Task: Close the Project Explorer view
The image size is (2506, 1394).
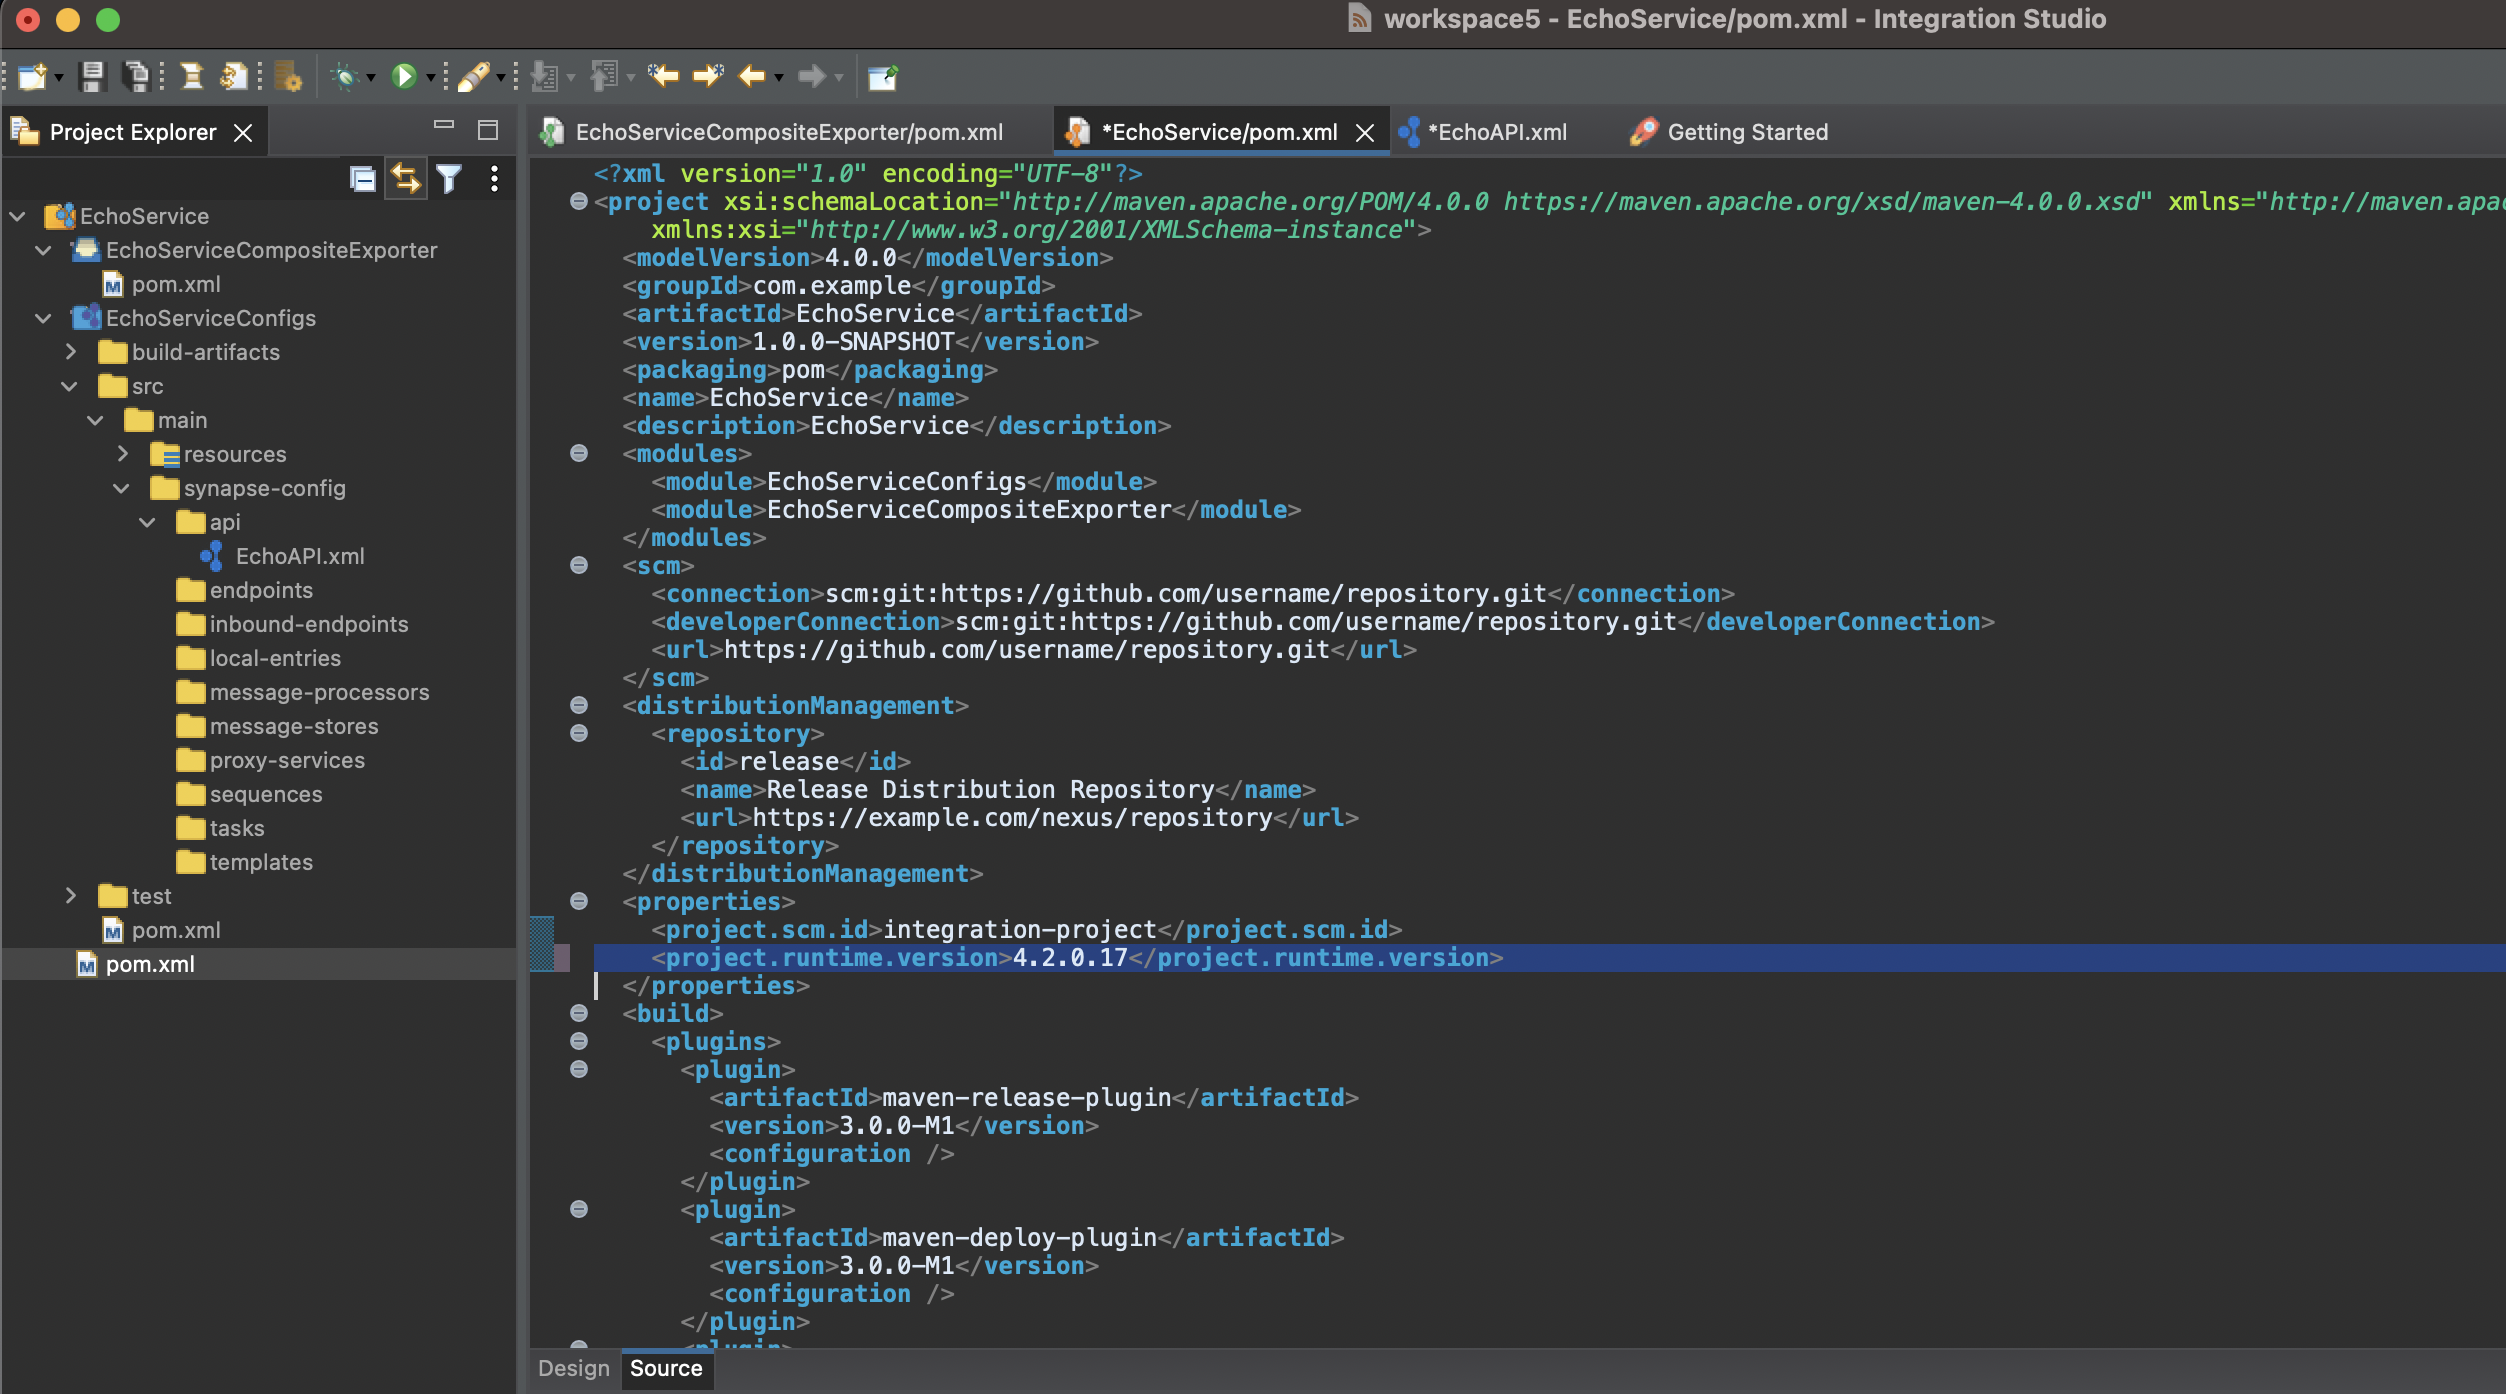Action: coord(243,133)
